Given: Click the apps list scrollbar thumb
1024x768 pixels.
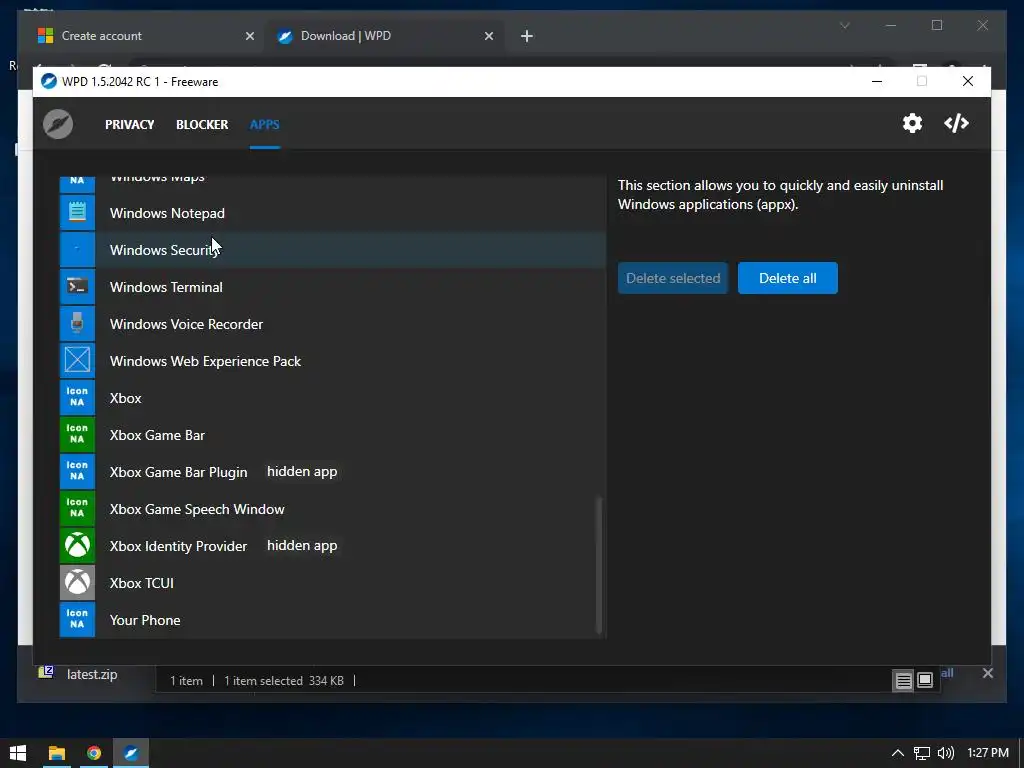Looking at the screenshot, I should click(599, 566).
